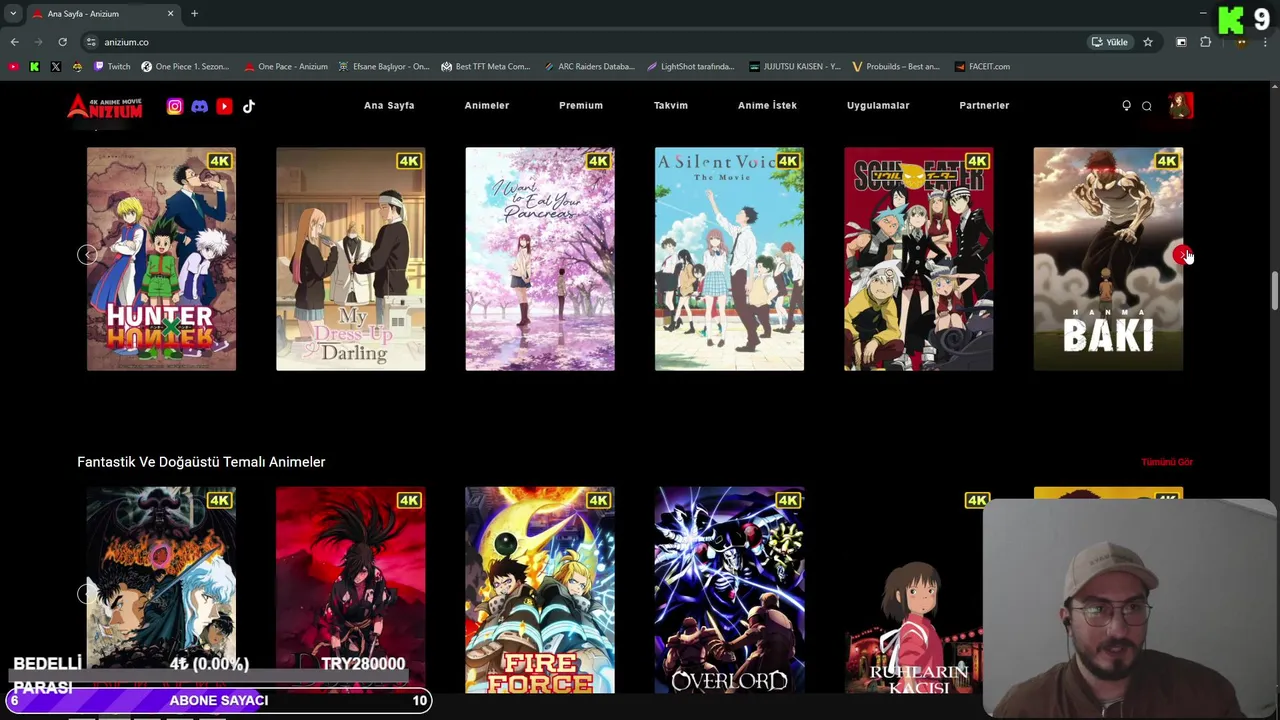View site information icon in address bar

[x=91, y=42]
